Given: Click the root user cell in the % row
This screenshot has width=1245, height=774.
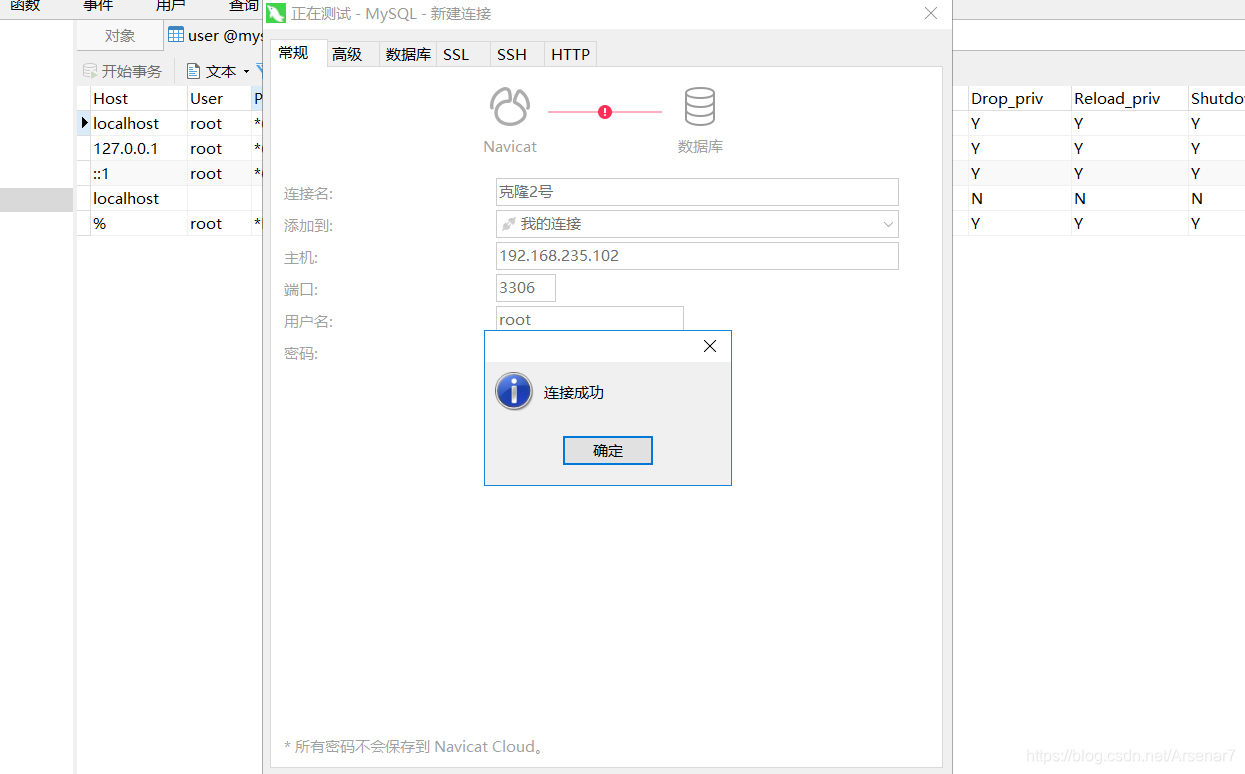Looking at the screenshot, I should tap(219, 223).
